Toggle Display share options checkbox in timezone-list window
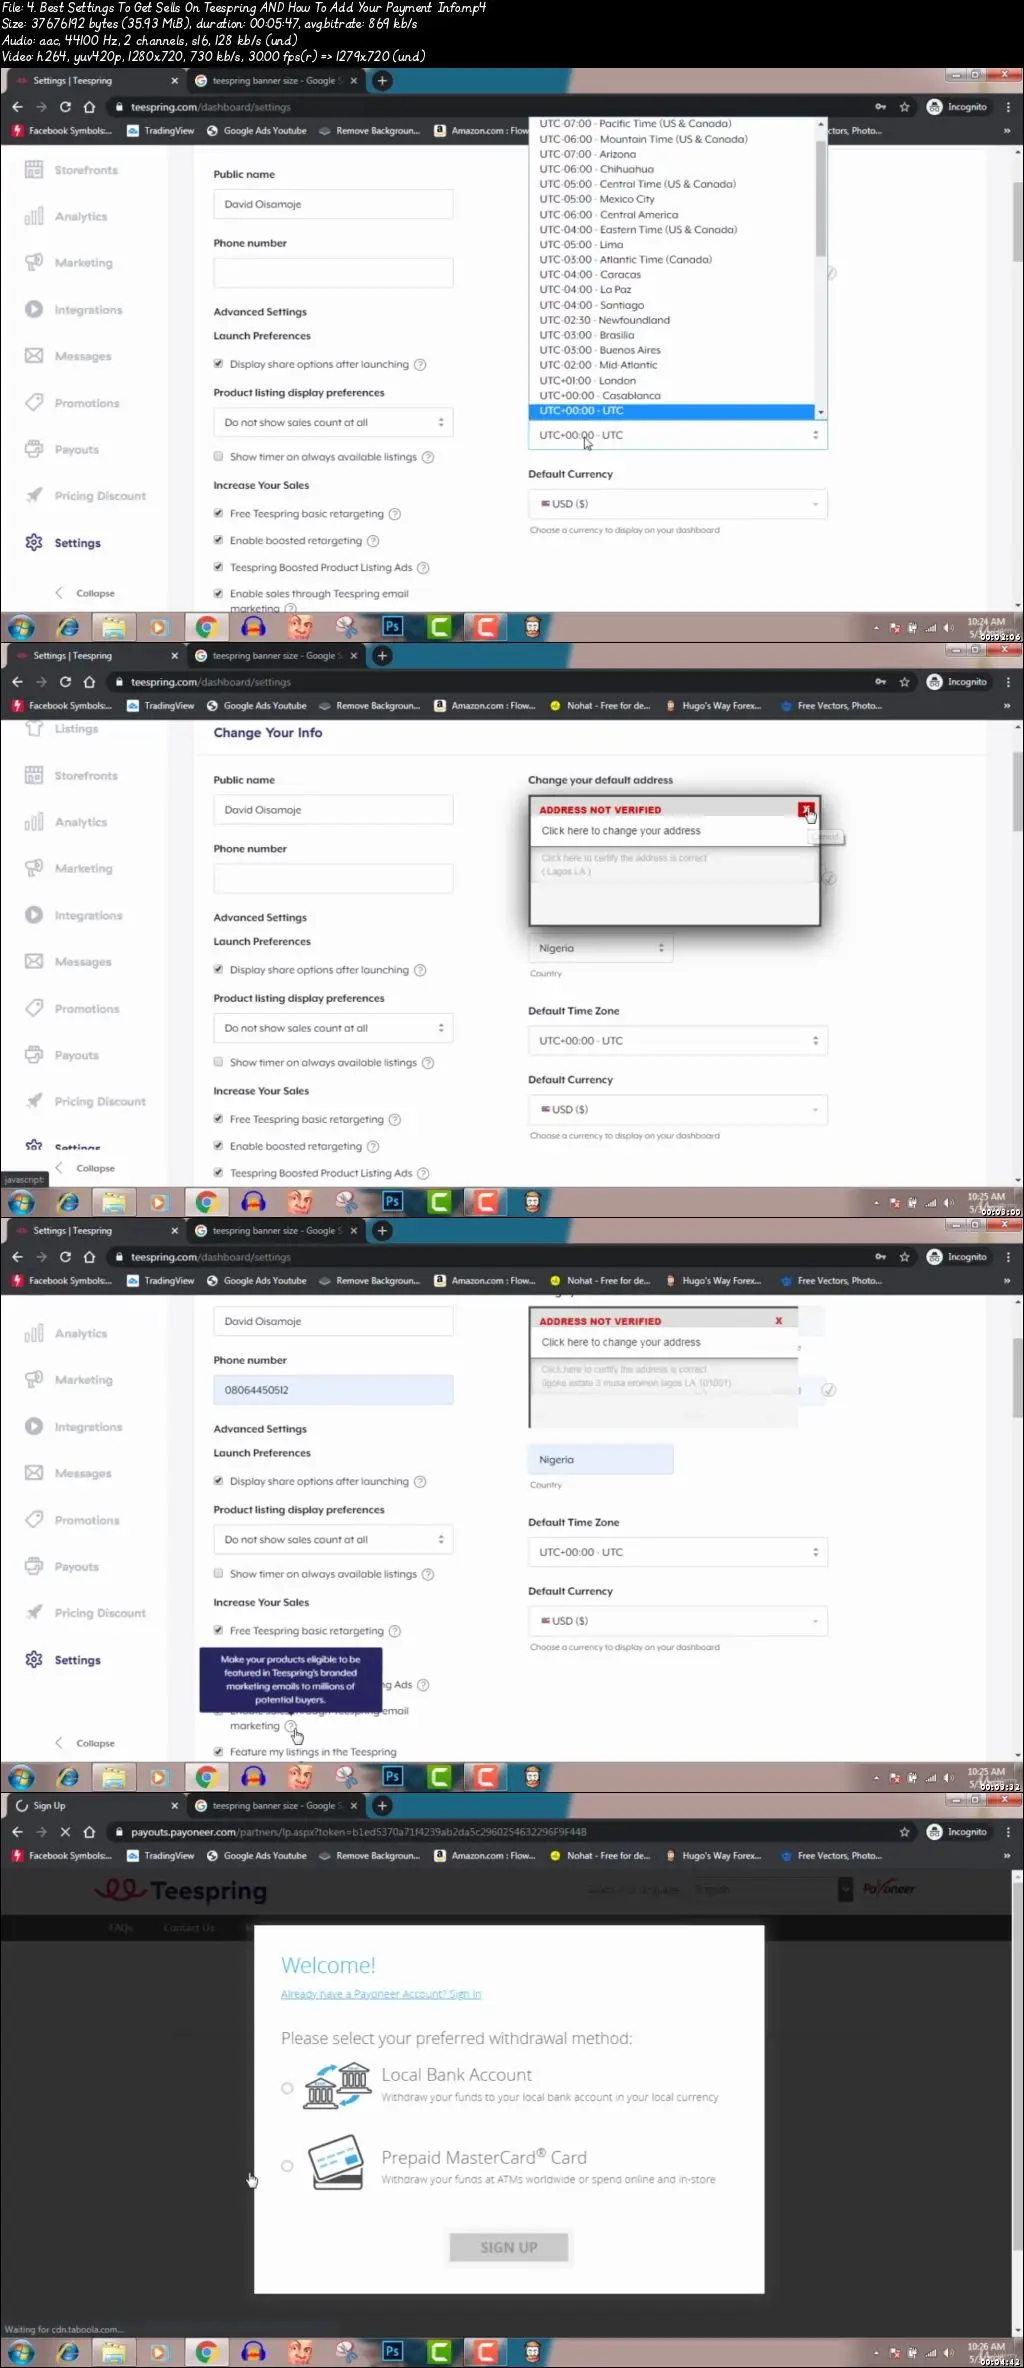The height and width of the screenshot is (2368, 1024). pyautogui.click(x=218, y=364)
